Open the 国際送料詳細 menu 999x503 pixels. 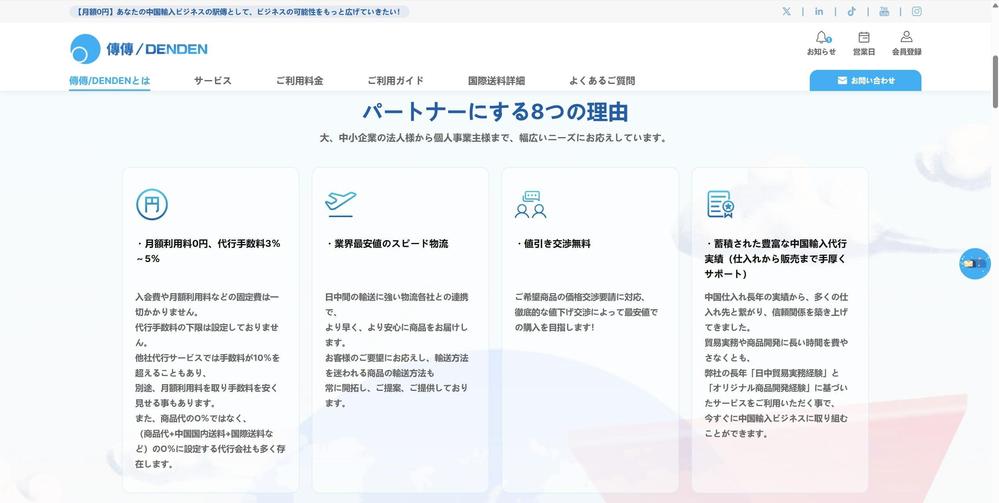click(x=496, y=81)
